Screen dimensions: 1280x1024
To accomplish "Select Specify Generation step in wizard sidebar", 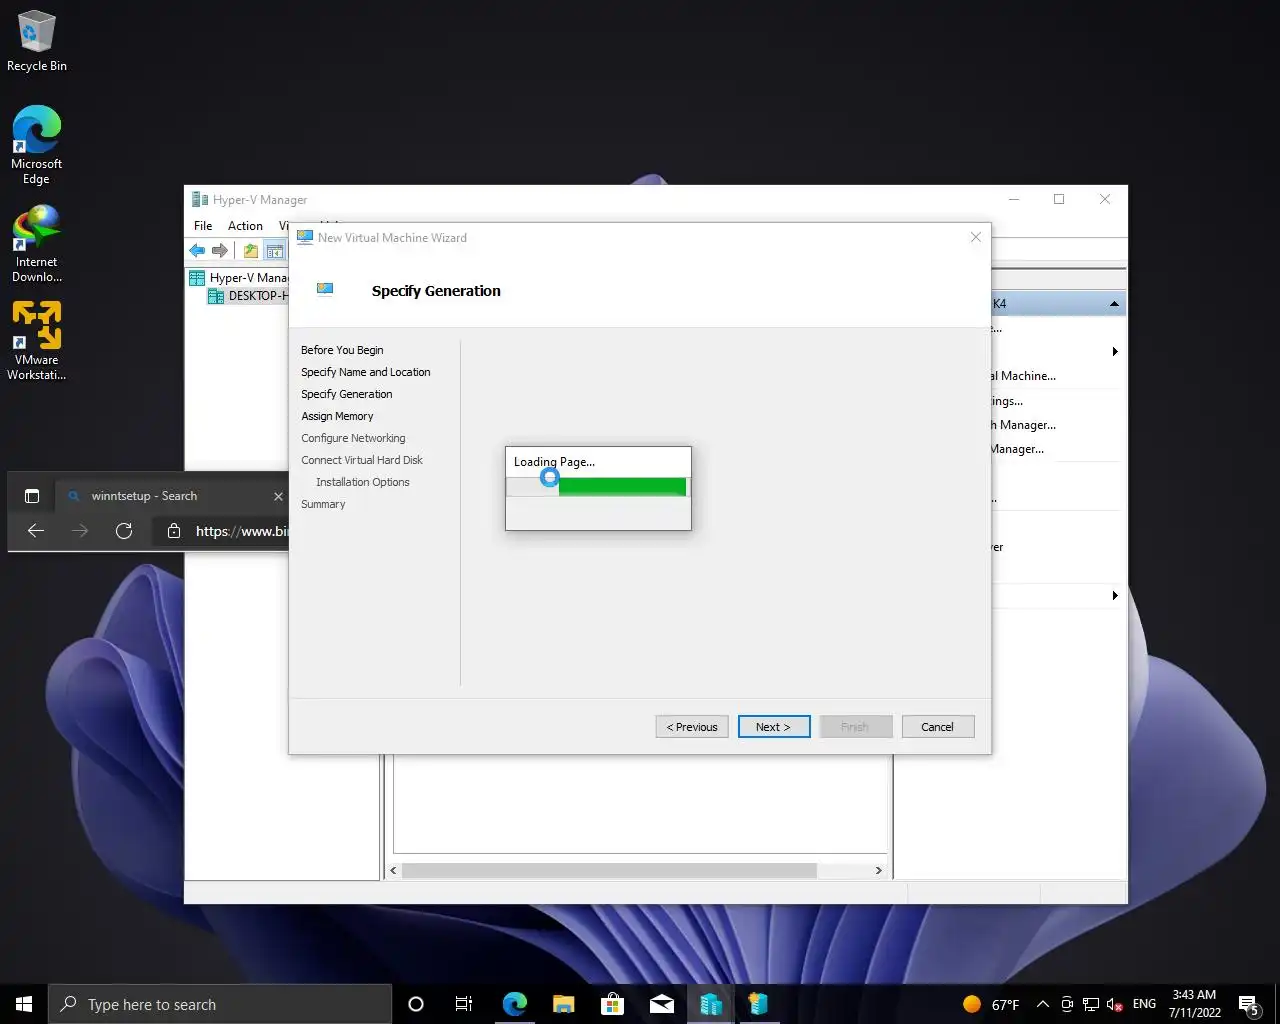I will (347, 394).
